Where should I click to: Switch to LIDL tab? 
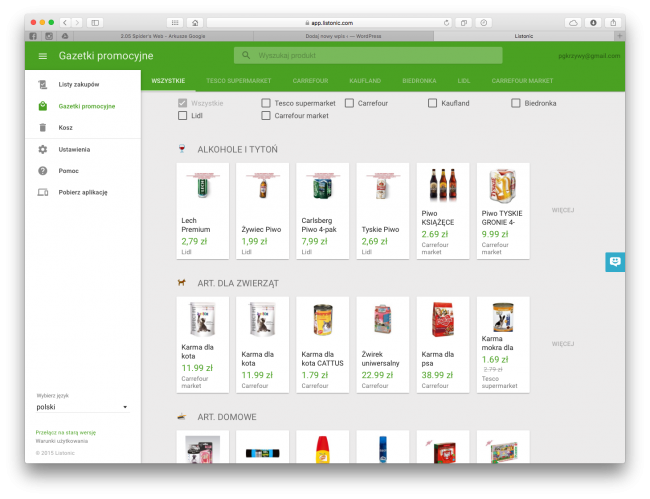(x=464, y=81)
